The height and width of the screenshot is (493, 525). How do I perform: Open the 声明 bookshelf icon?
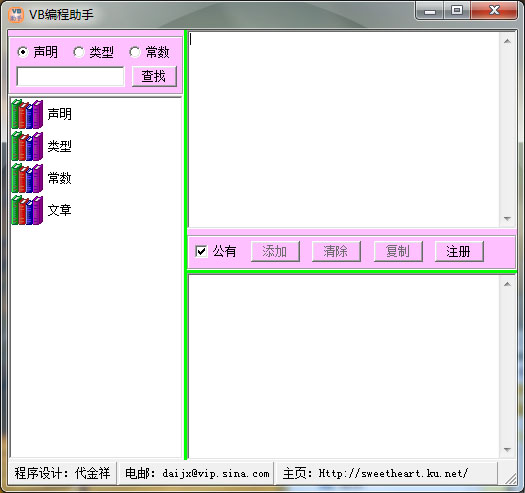click(27, 114)
